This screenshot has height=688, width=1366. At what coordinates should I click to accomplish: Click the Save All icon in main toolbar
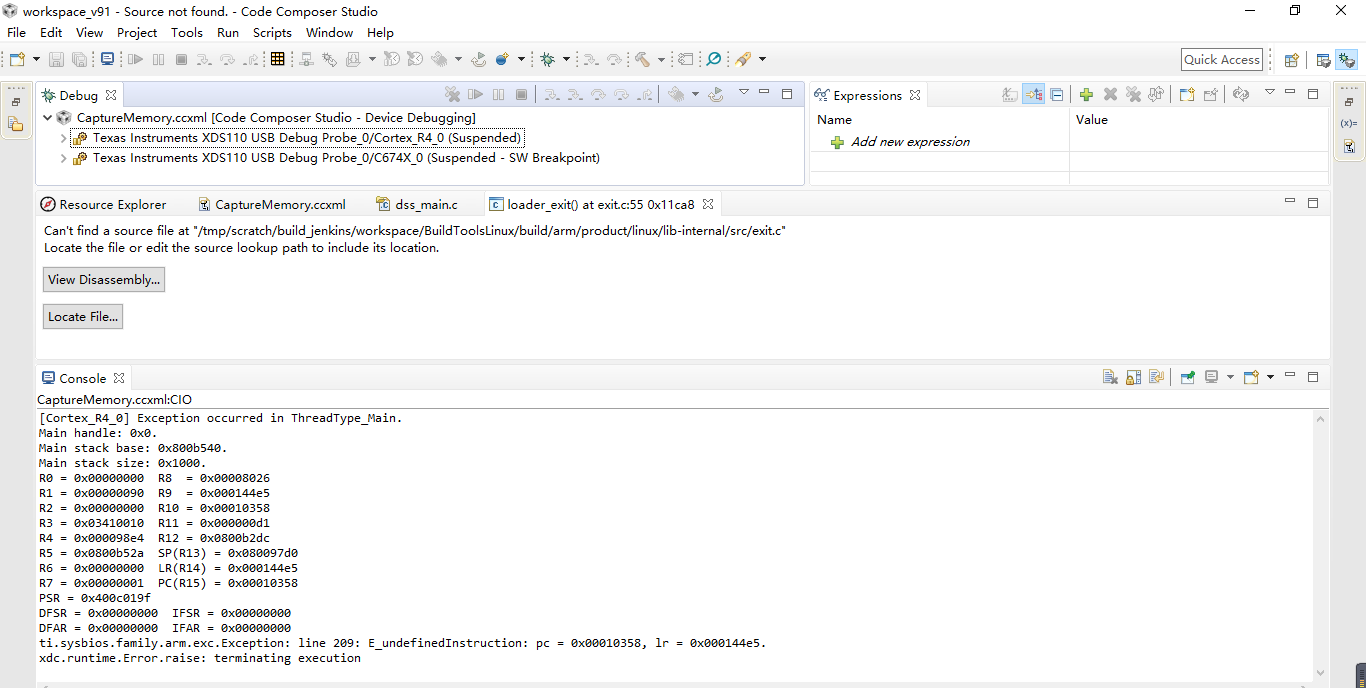point(79,59)
